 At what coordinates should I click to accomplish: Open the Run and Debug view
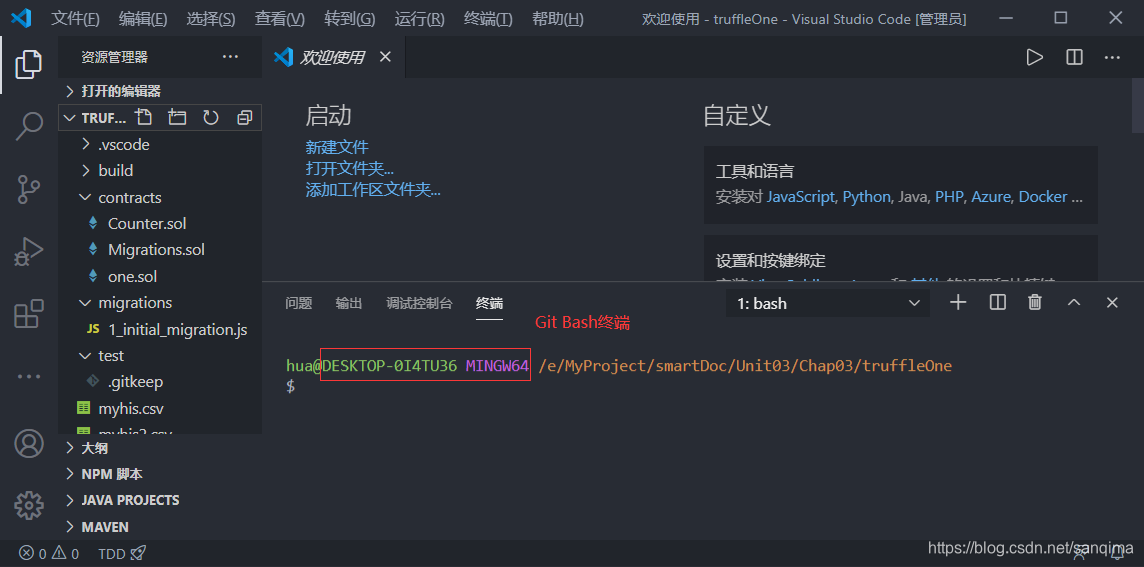(28, 252)
